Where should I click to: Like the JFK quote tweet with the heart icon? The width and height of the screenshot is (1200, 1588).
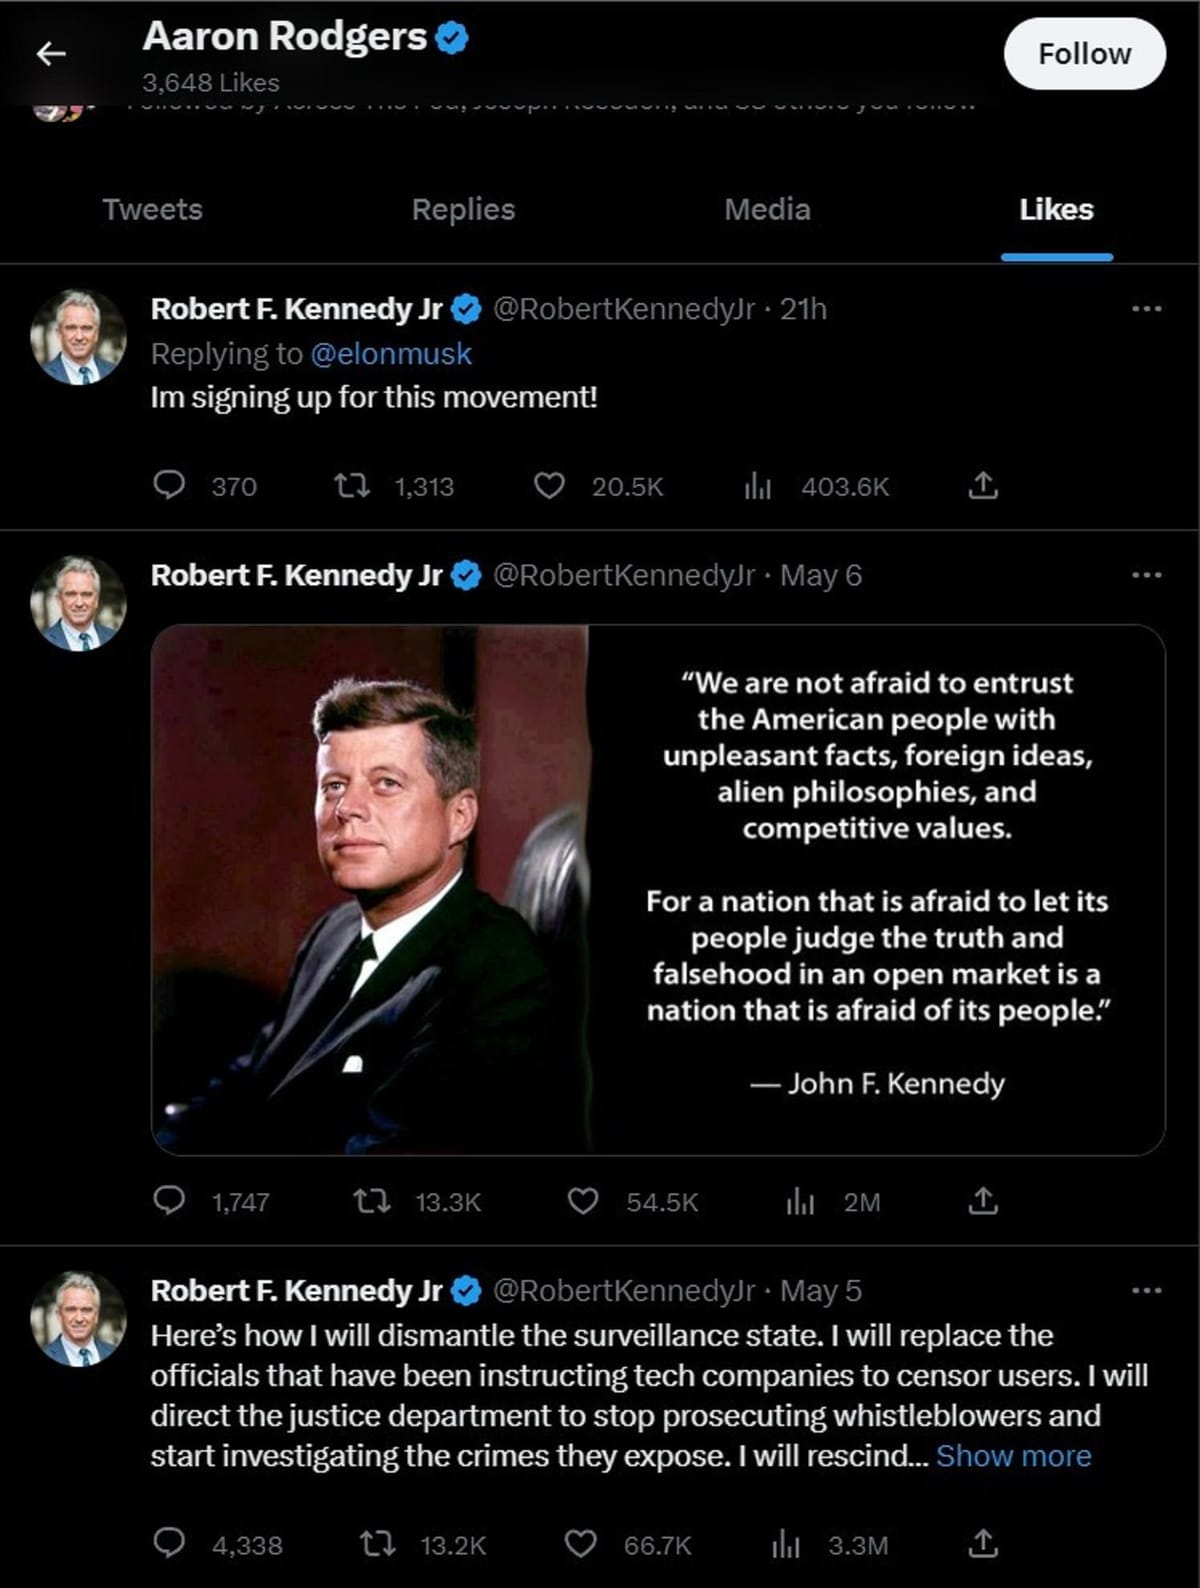pyautogui.click(x=585, y=1203)
